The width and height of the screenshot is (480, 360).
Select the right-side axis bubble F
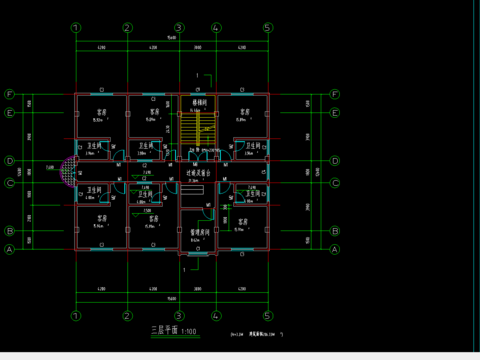335,94
